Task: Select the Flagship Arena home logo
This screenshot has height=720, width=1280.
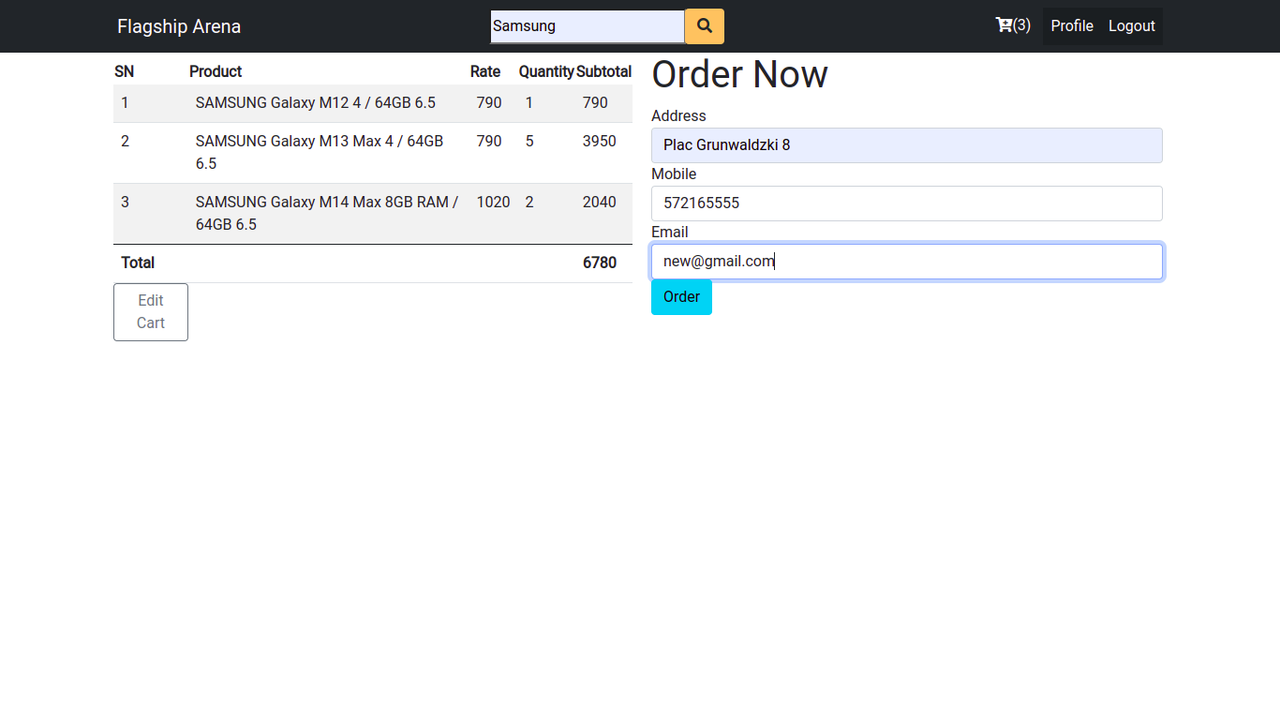Action: (x=178, y=26)
